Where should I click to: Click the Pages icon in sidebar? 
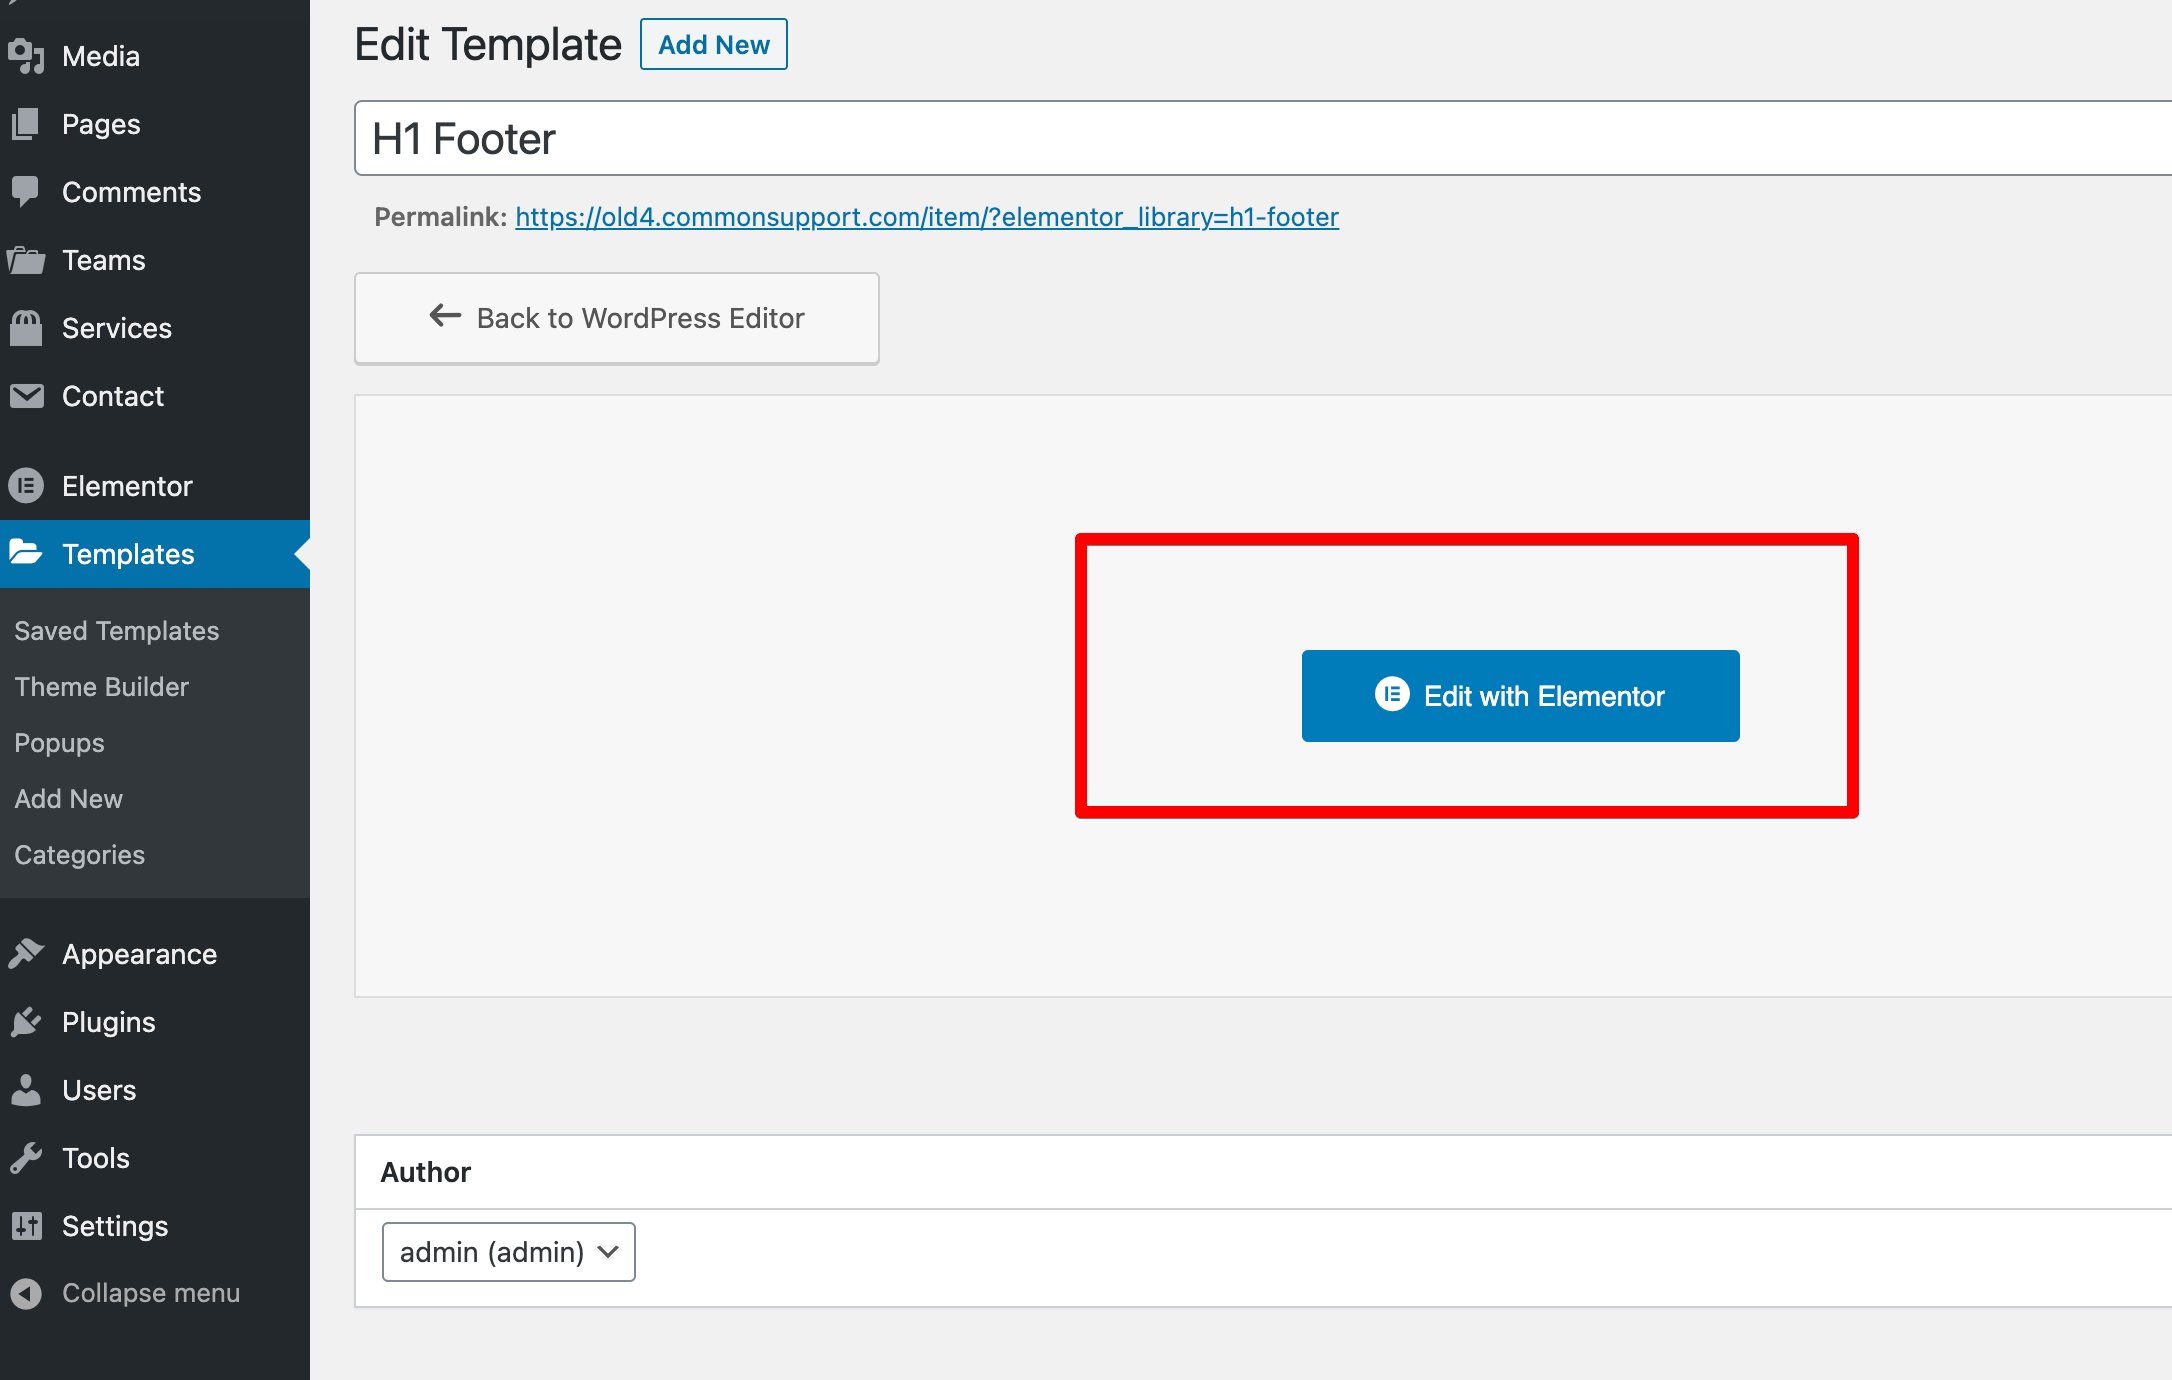(x=27, y=124)
